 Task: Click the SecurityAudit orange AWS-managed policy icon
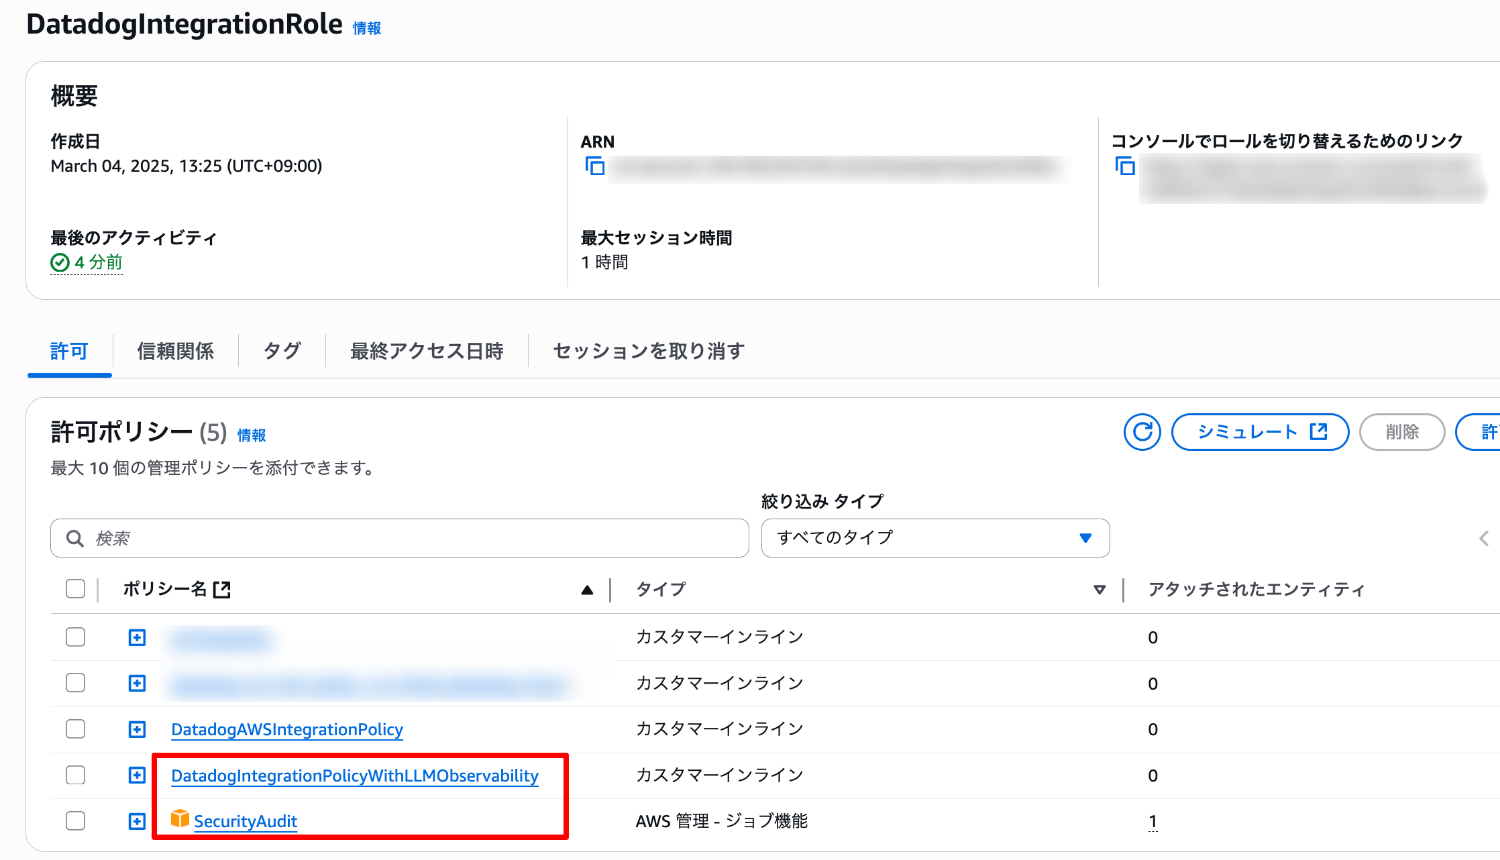tap(180, 820)
